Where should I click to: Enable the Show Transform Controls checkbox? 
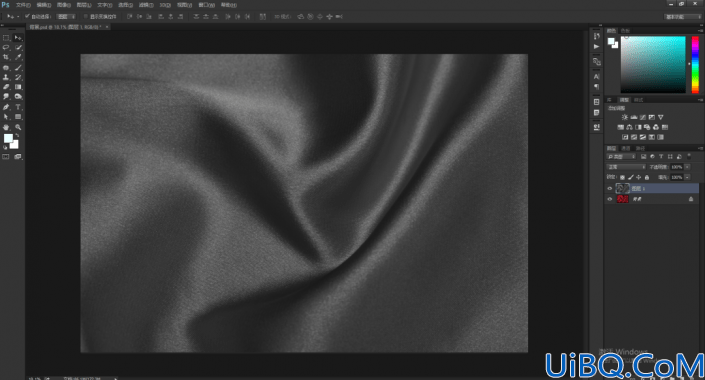(85, 17)
